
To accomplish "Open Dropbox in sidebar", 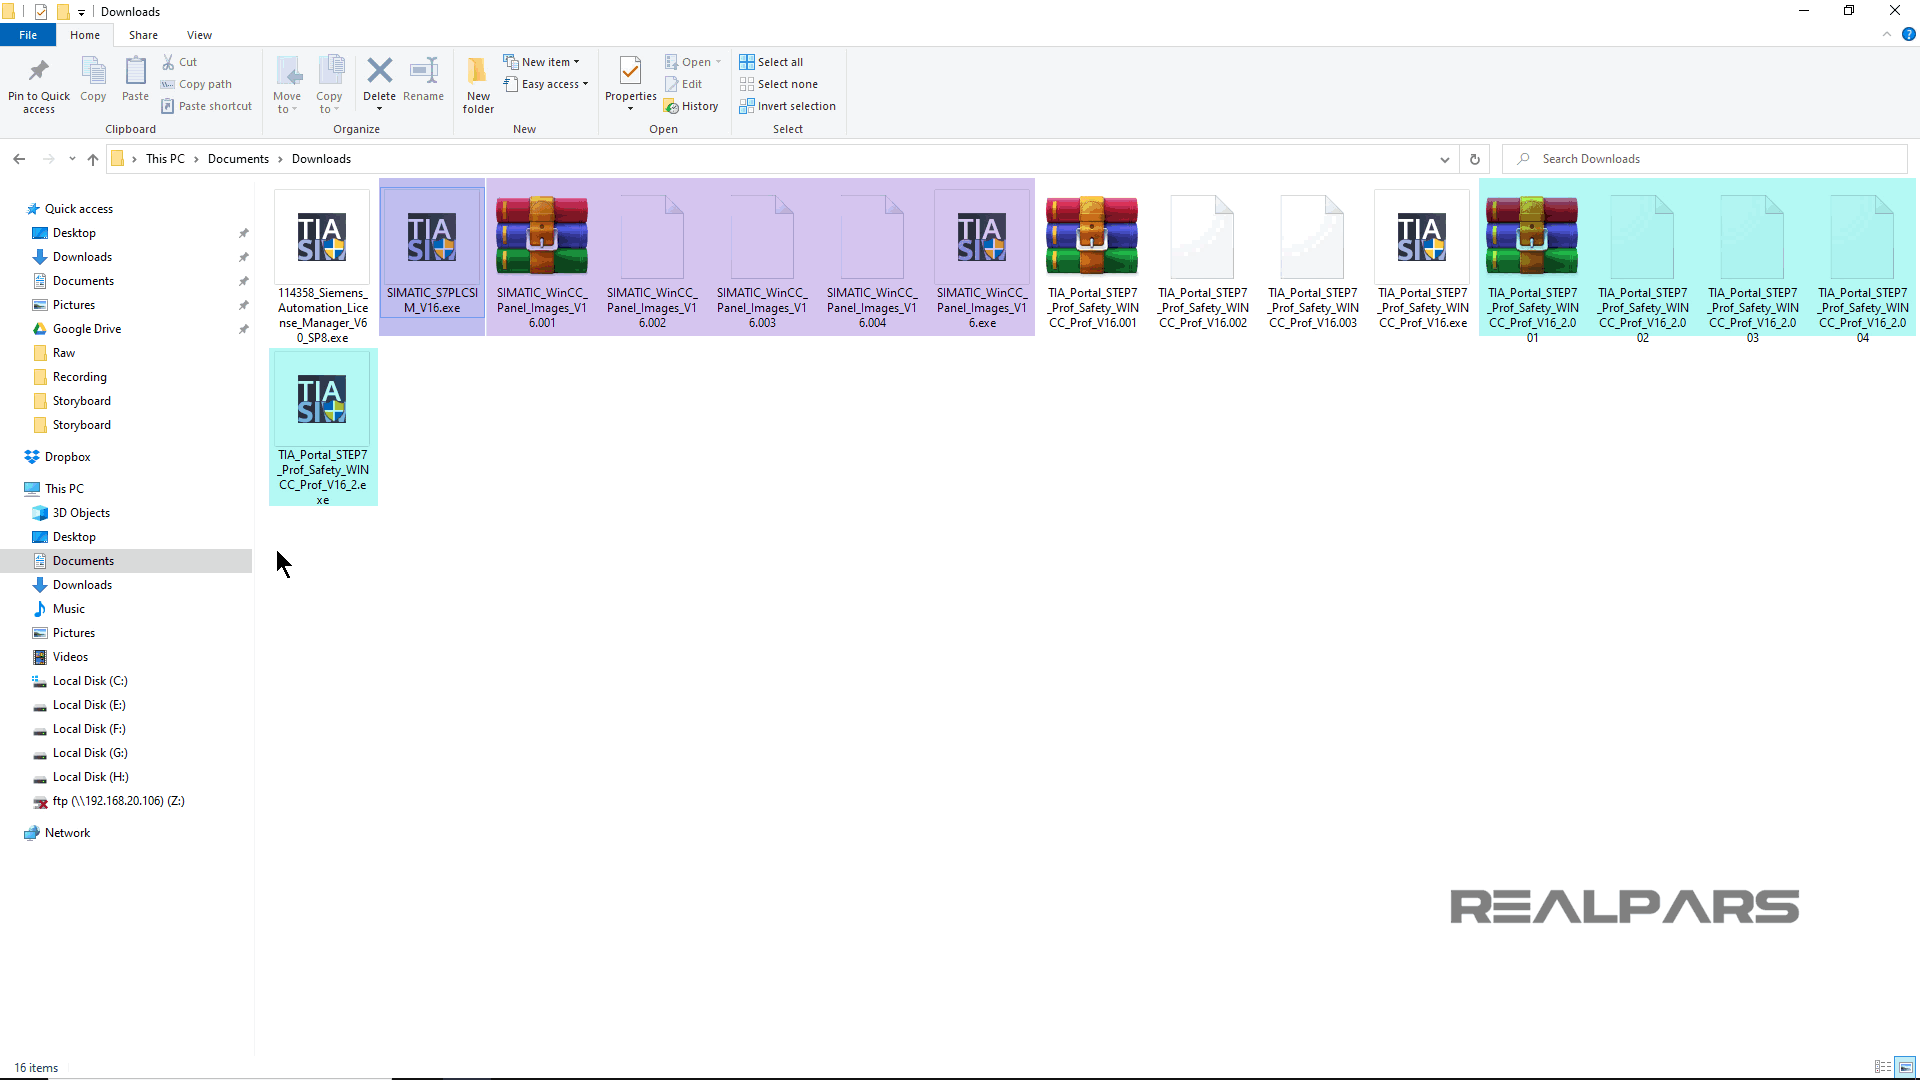I will click(67, 457).
